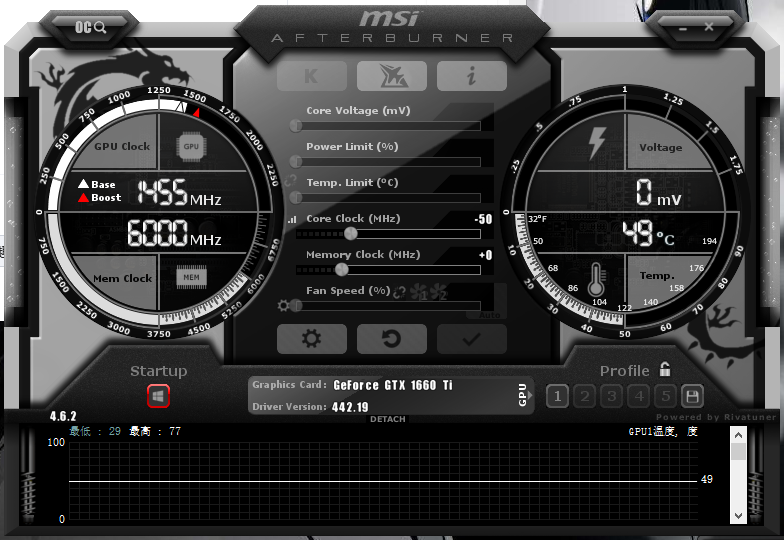Screen dimensions: 784x540
Task: Click 1455 MHz GPU clock readout
Action: click(x=180, y=192)
